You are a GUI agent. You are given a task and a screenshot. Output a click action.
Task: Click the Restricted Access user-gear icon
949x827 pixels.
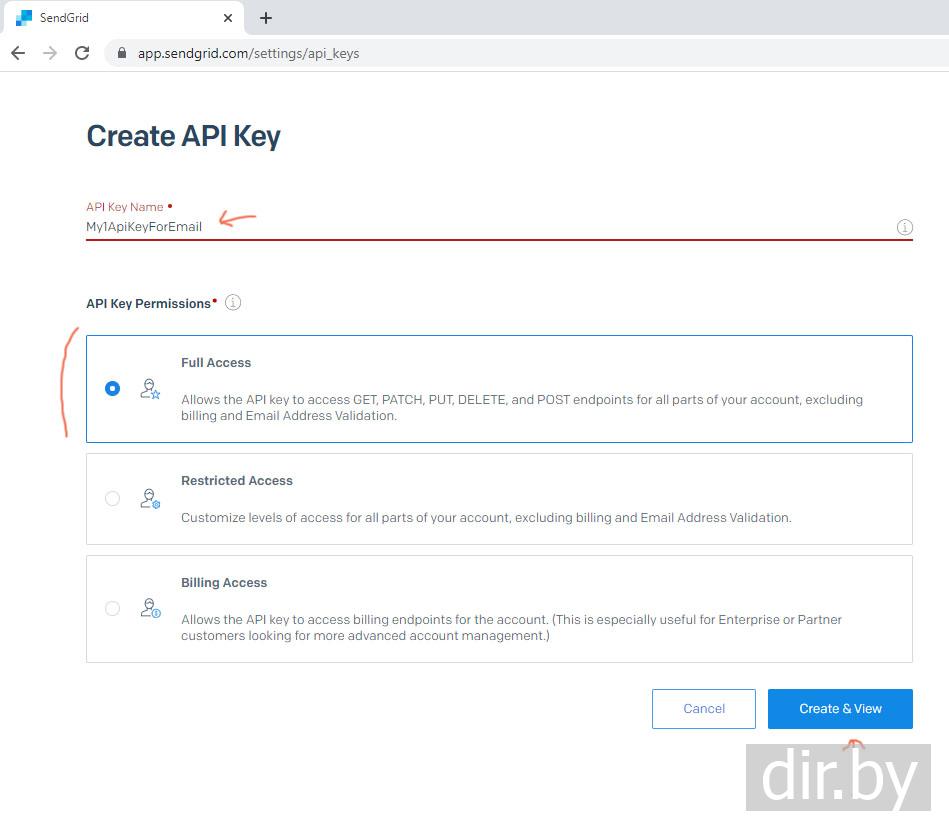[149, 499]
